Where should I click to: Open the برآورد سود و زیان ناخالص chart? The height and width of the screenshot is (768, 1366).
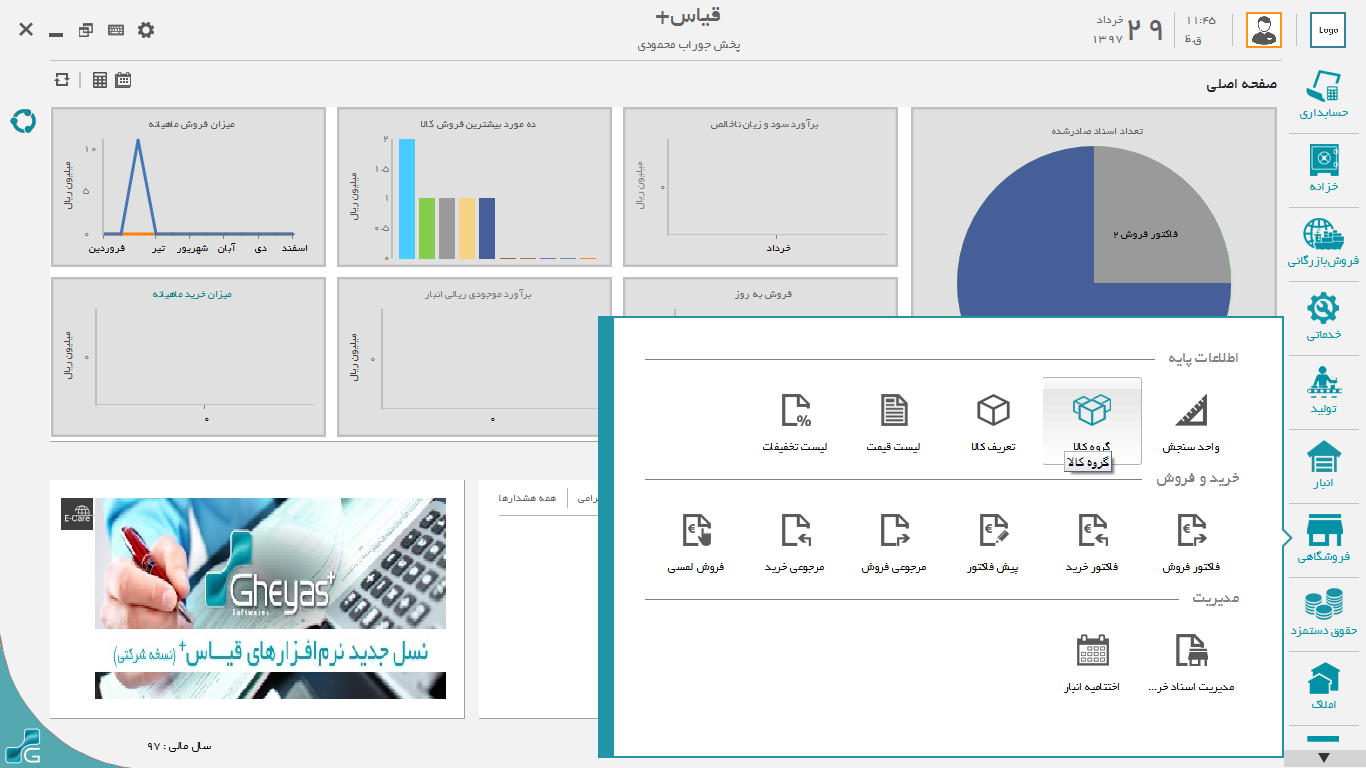pos(761,187)
